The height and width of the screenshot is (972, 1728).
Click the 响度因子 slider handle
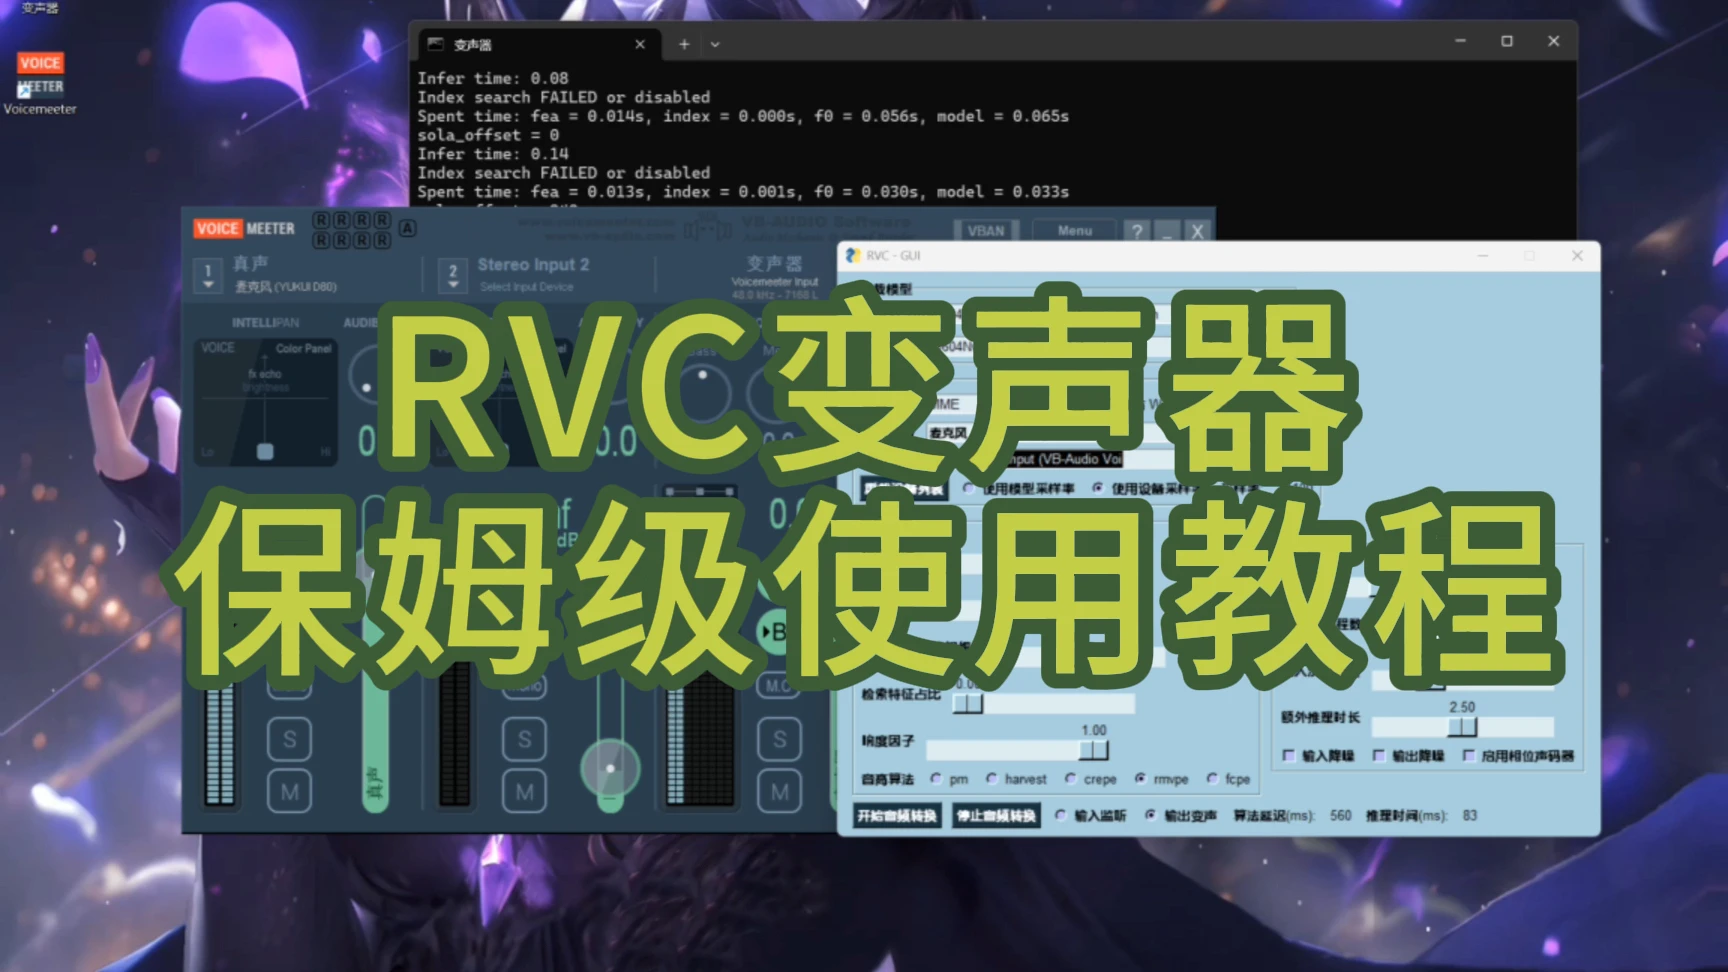coord(1094,750)
